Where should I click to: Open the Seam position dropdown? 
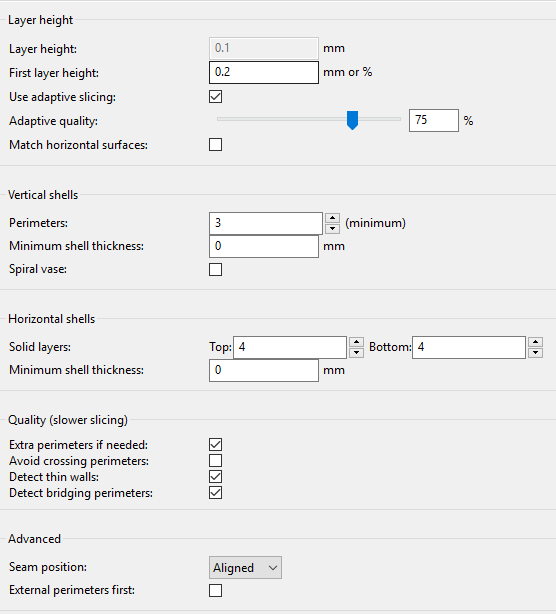click(245, 567)
